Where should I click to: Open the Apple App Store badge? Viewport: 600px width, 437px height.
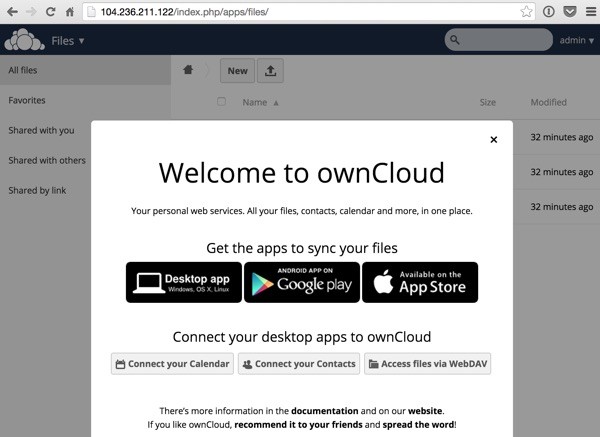pyautogui.click(x=420, y=282)
